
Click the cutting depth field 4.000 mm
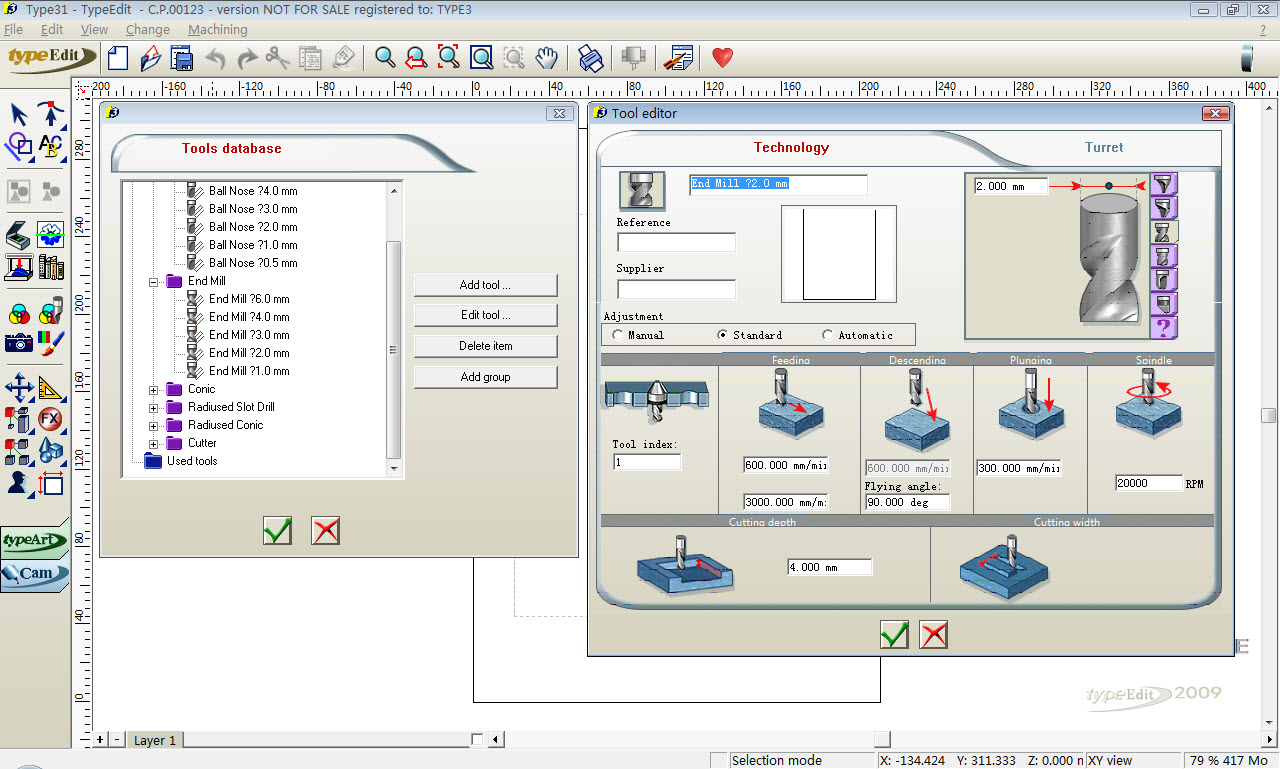point(829,567)
